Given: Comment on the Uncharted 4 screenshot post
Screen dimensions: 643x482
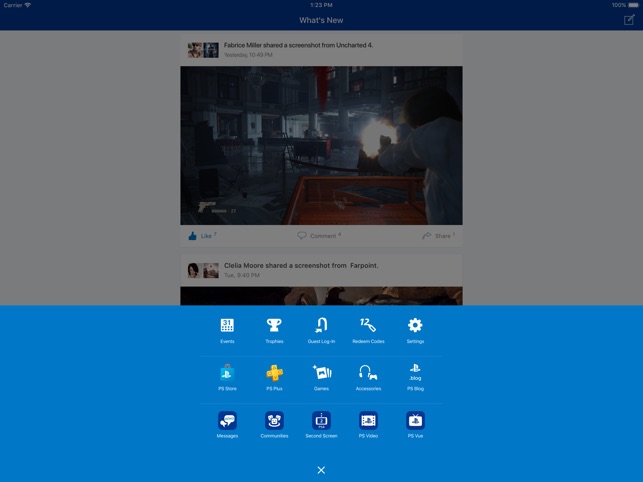Looking at the screenshot, I should click(x=319, y=235).
